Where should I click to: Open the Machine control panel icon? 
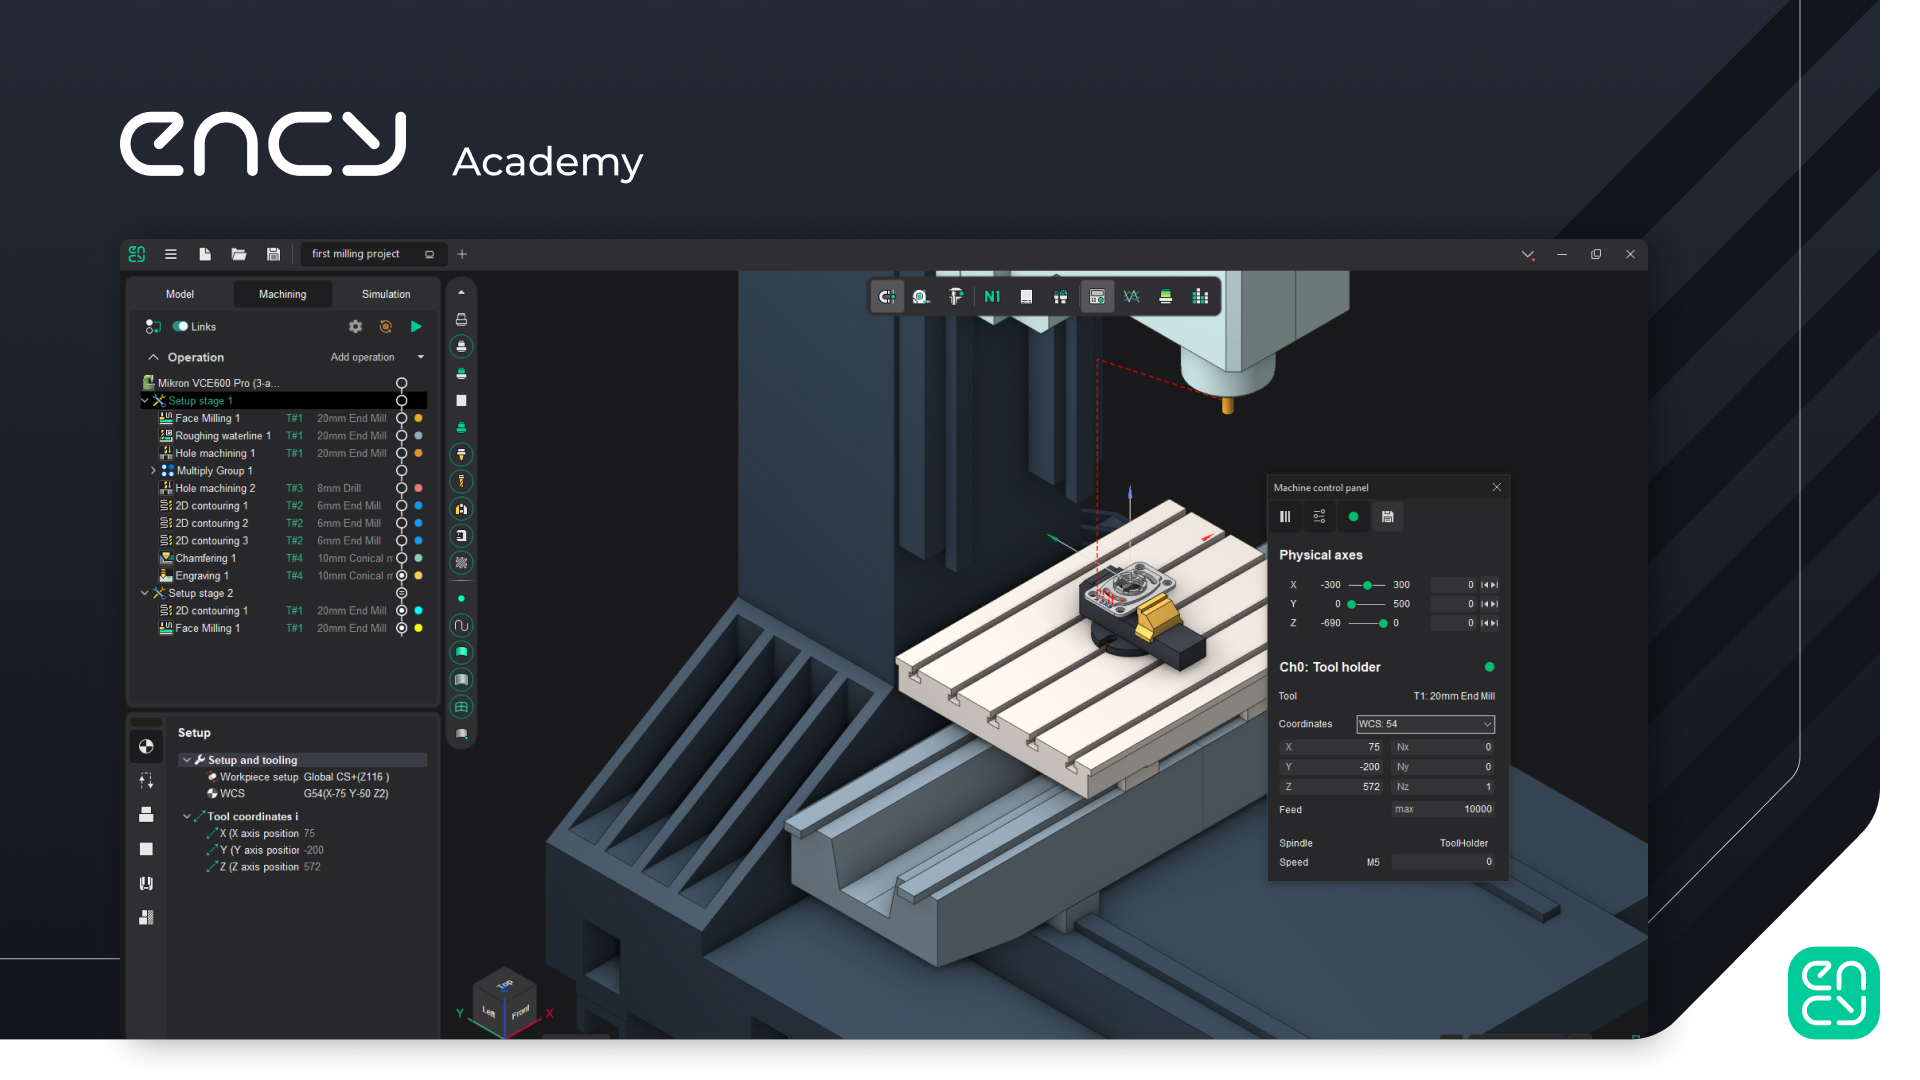pyautogui.click(x=1097, y=296)
